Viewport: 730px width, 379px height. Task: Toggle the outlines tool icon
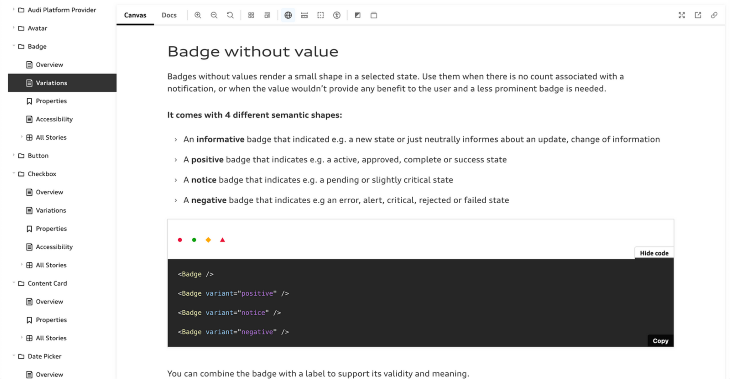point(321,15)
